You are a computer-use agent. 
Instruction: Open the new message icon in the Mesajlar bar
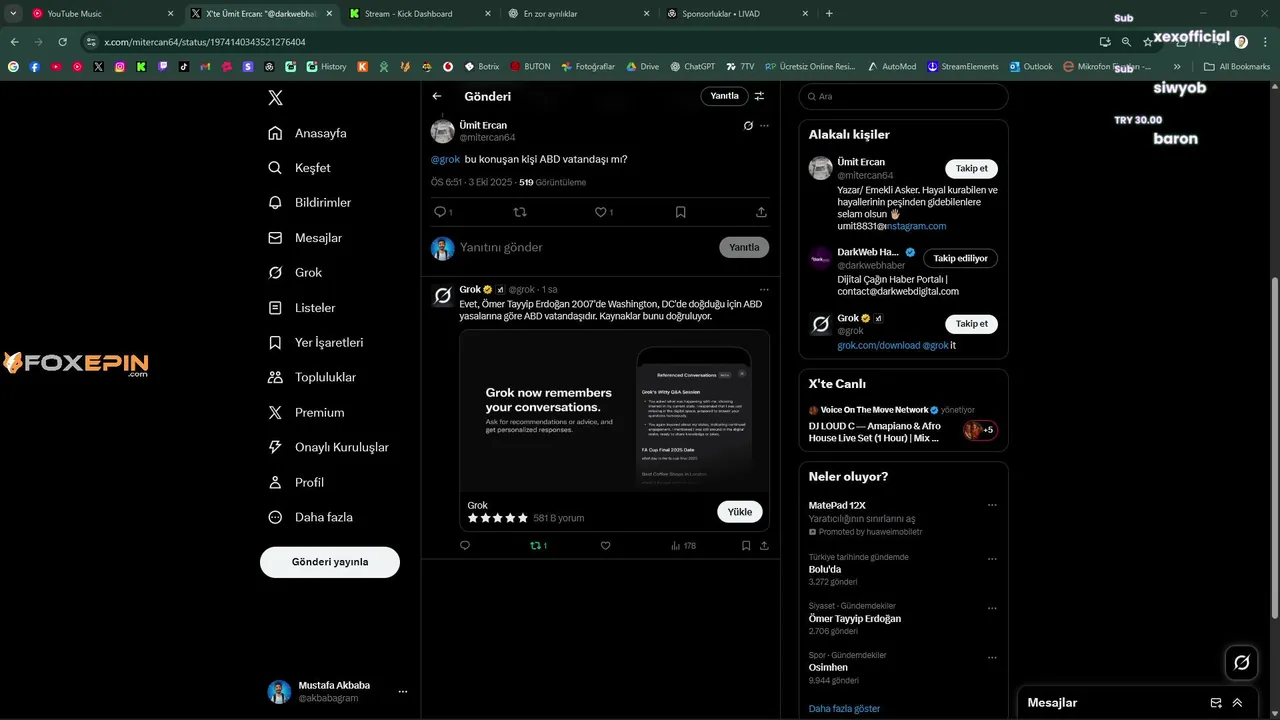(1216, 703)
